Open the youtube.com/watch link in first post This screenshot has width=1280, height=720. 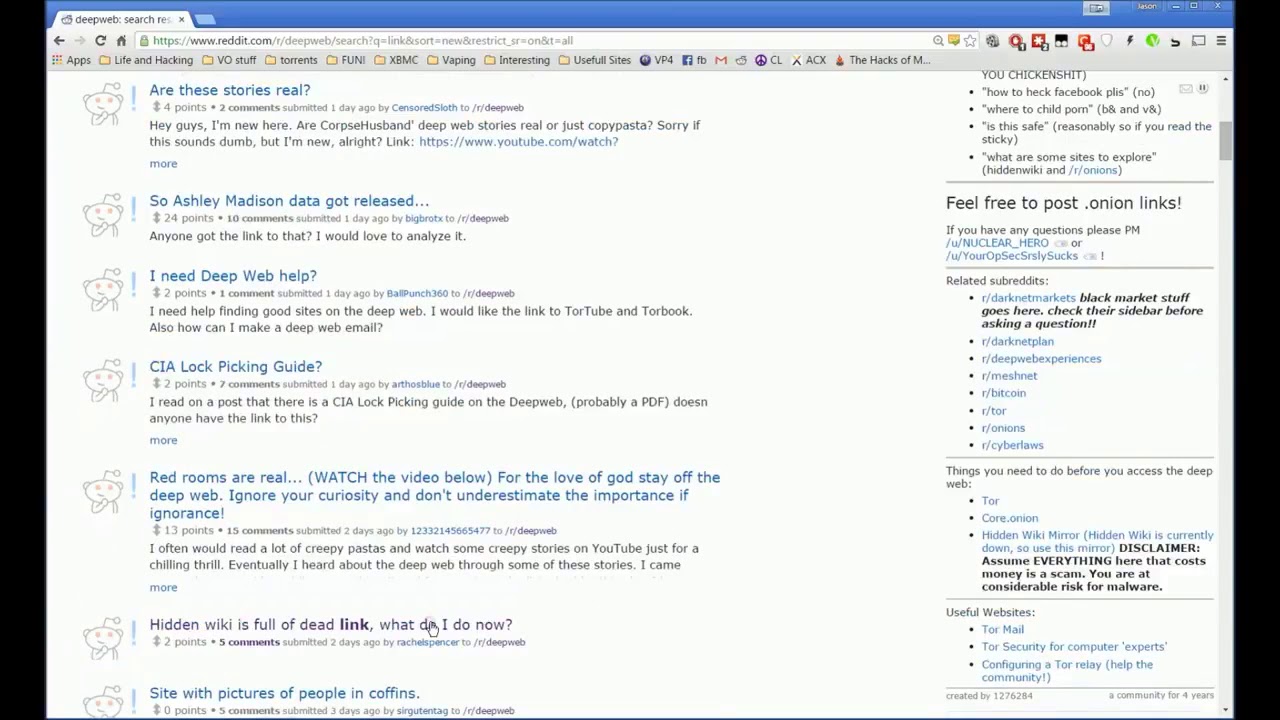[518, 142]
